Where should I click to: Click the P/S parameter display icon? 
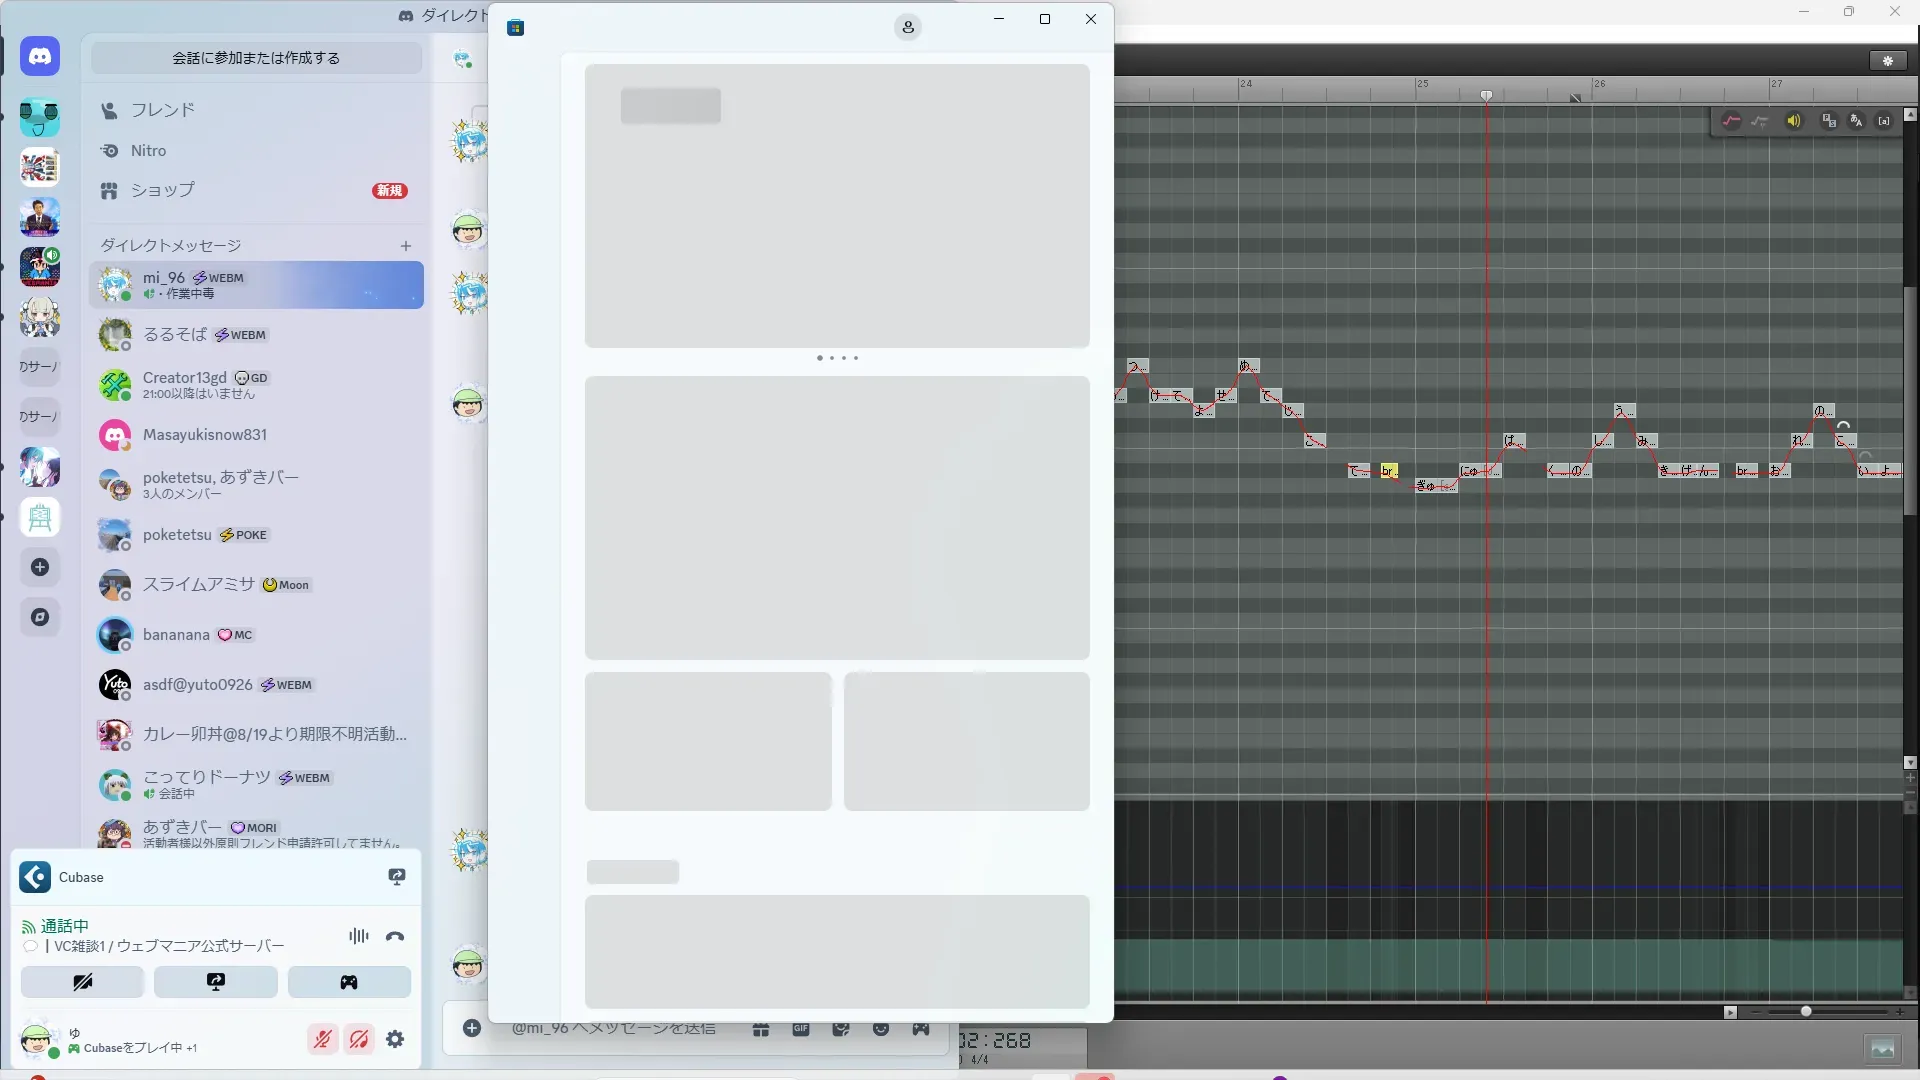pos(1829,121)
